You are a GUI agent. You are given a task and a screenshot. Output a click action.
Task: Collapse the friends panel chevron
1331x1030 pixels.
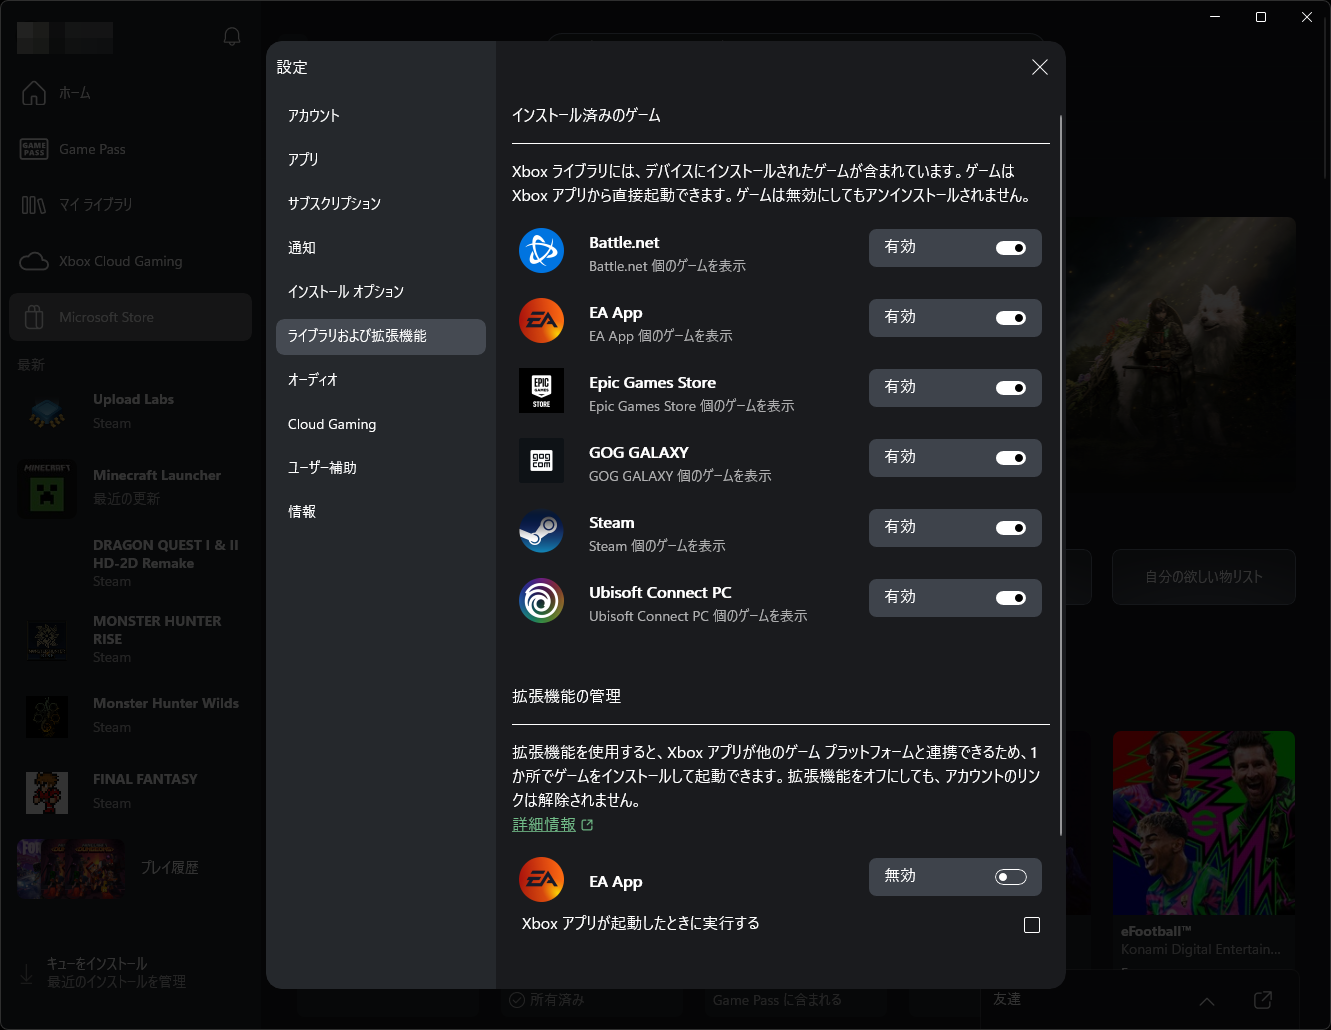pyautogui.click(x=1207, y=1001)
